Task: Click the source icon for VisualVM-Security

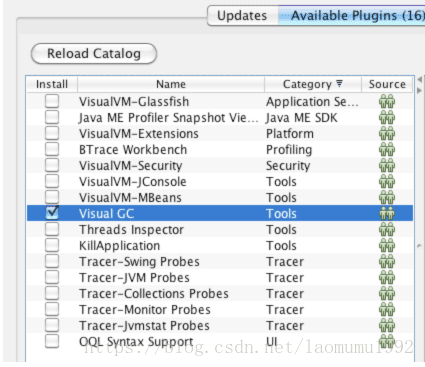Action: pyautogui.click(x=387, y=165)
